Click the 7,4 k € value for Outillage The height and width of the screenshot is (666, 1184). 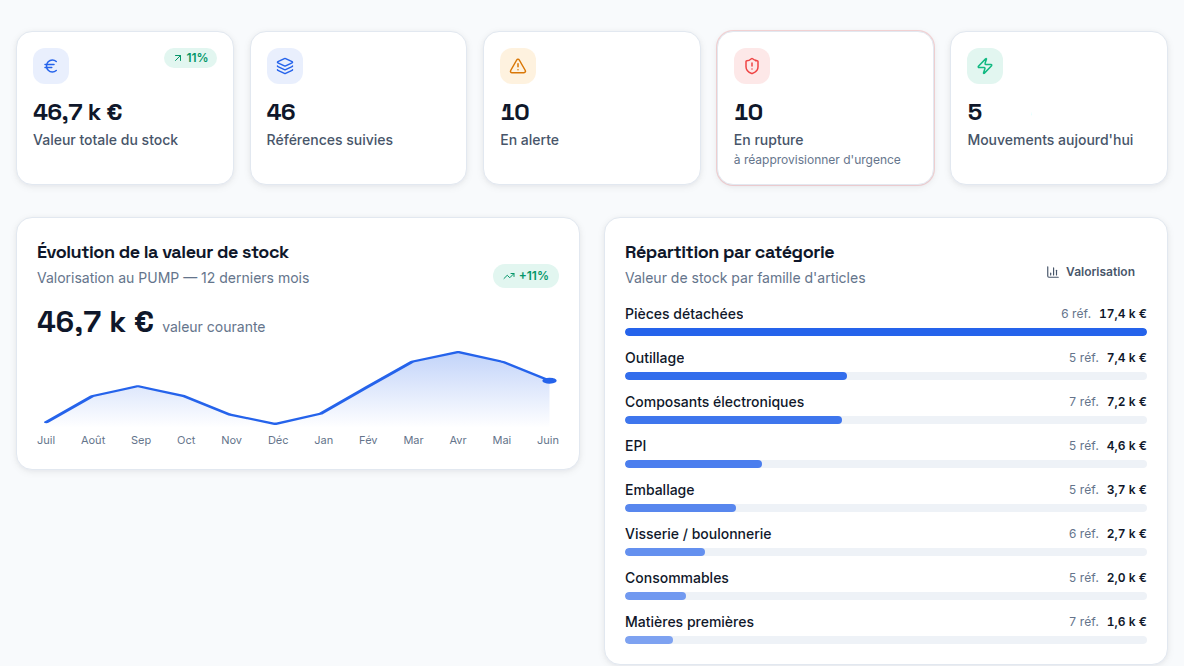click(x=1127, y=358)
